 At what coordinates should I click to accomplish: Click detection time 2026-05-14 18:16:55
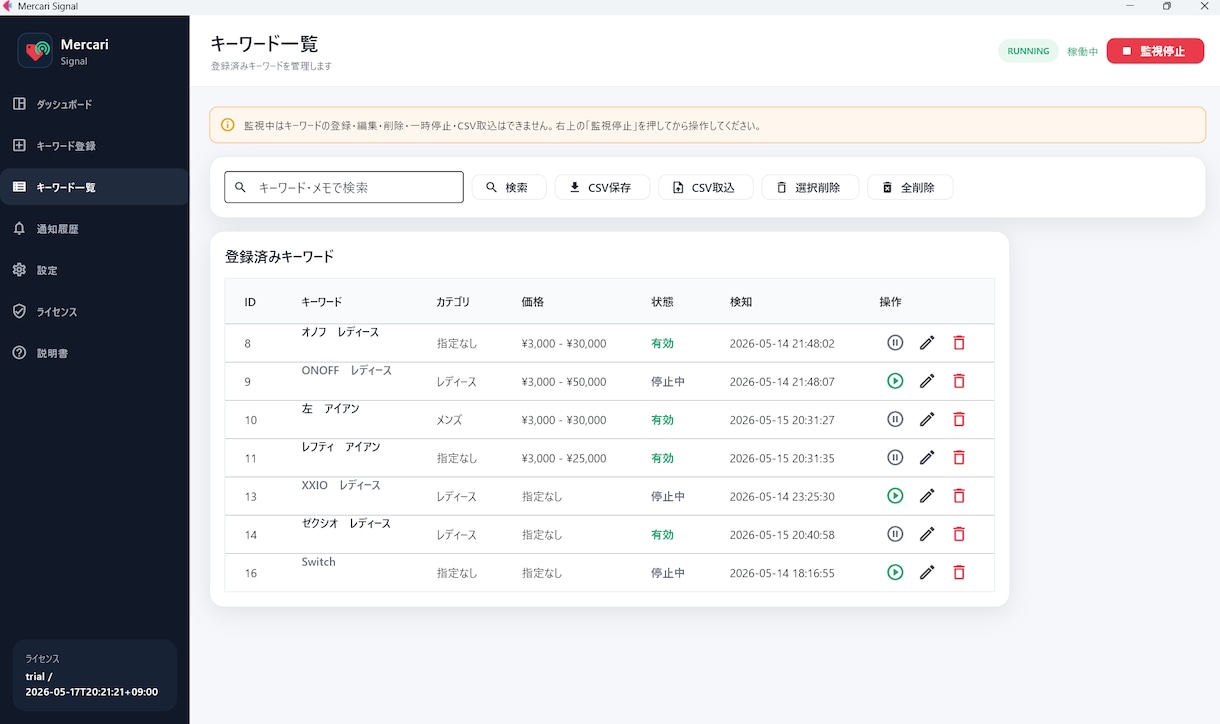pos(782,574)
